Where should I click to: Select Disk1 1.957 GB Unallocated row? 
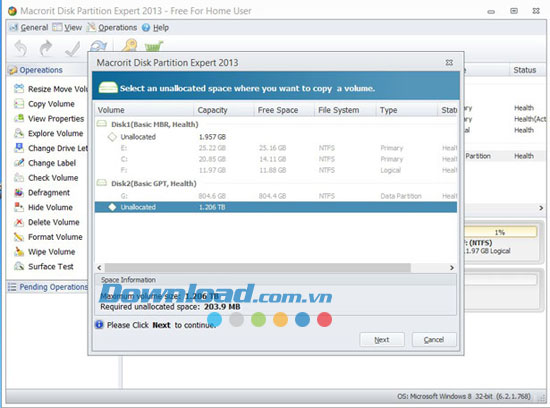[x=276, y=137]
